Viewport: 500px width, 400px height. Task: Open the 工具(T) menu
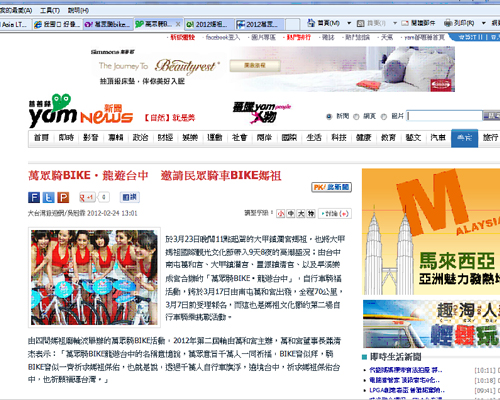pyautogui.click(x=50, y=11)
